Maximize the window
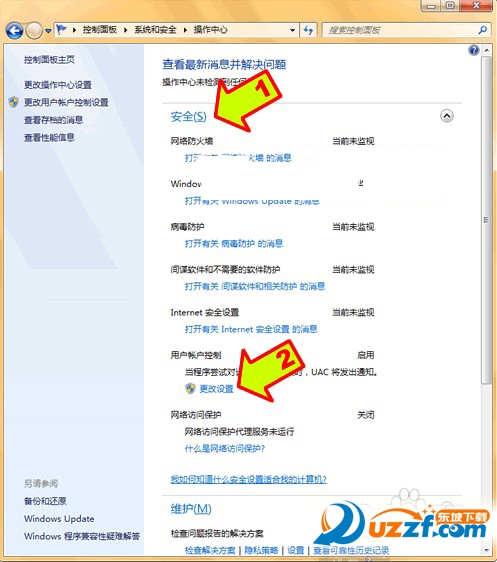The height and width of the screenshot is (562, 497). click(450, 6)
